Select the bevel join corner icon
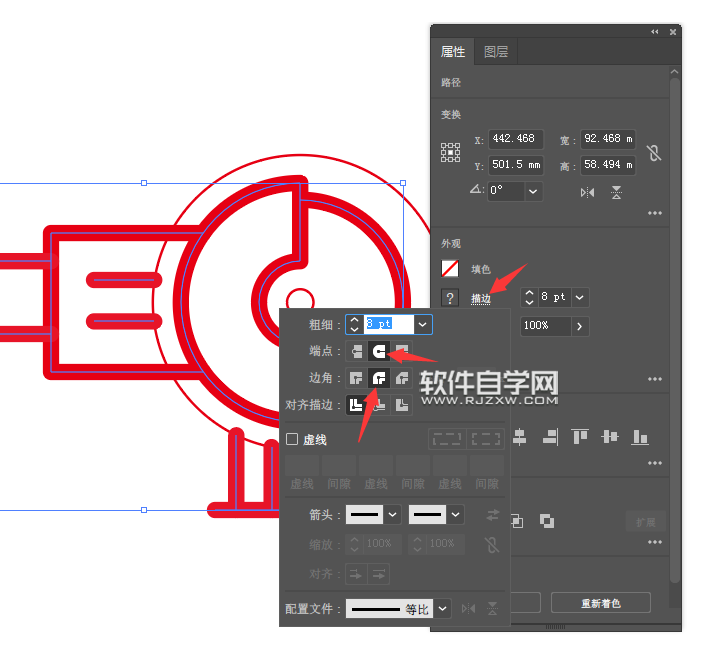Image resolution: width=701 pixels, height=658 pixels. 401,379
